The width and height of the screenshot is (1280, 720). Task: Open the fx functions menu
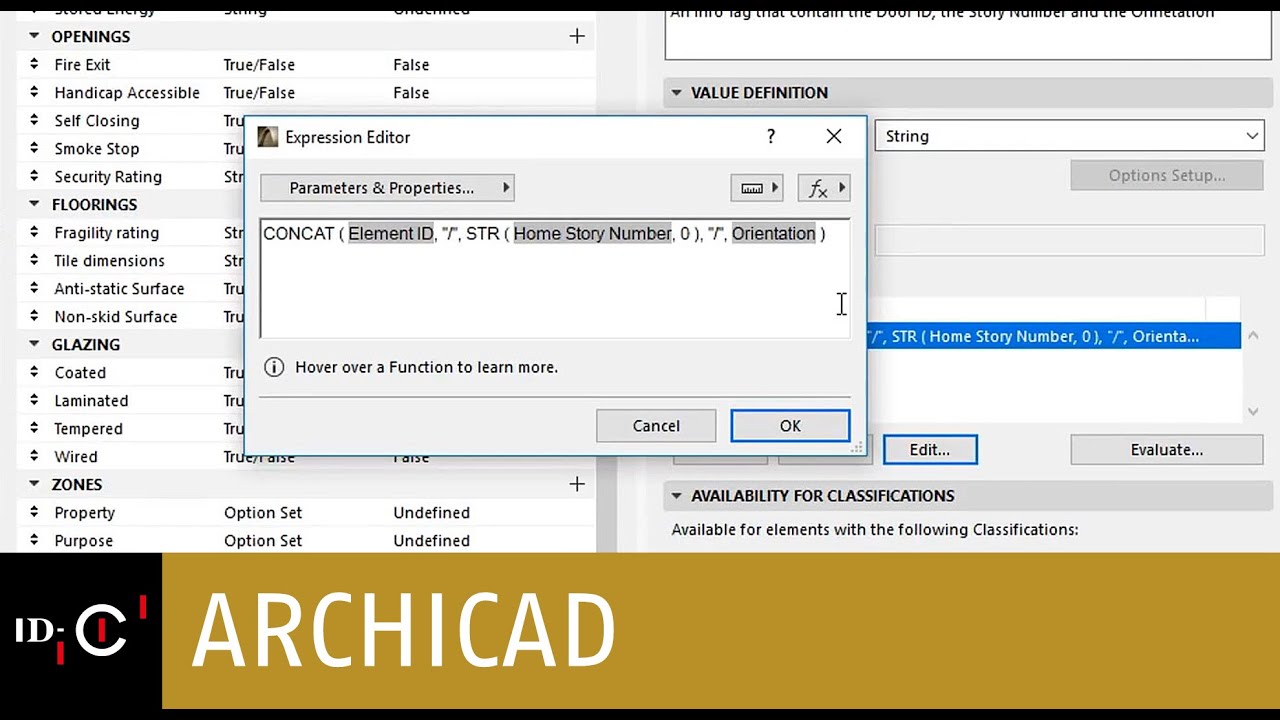824,188
